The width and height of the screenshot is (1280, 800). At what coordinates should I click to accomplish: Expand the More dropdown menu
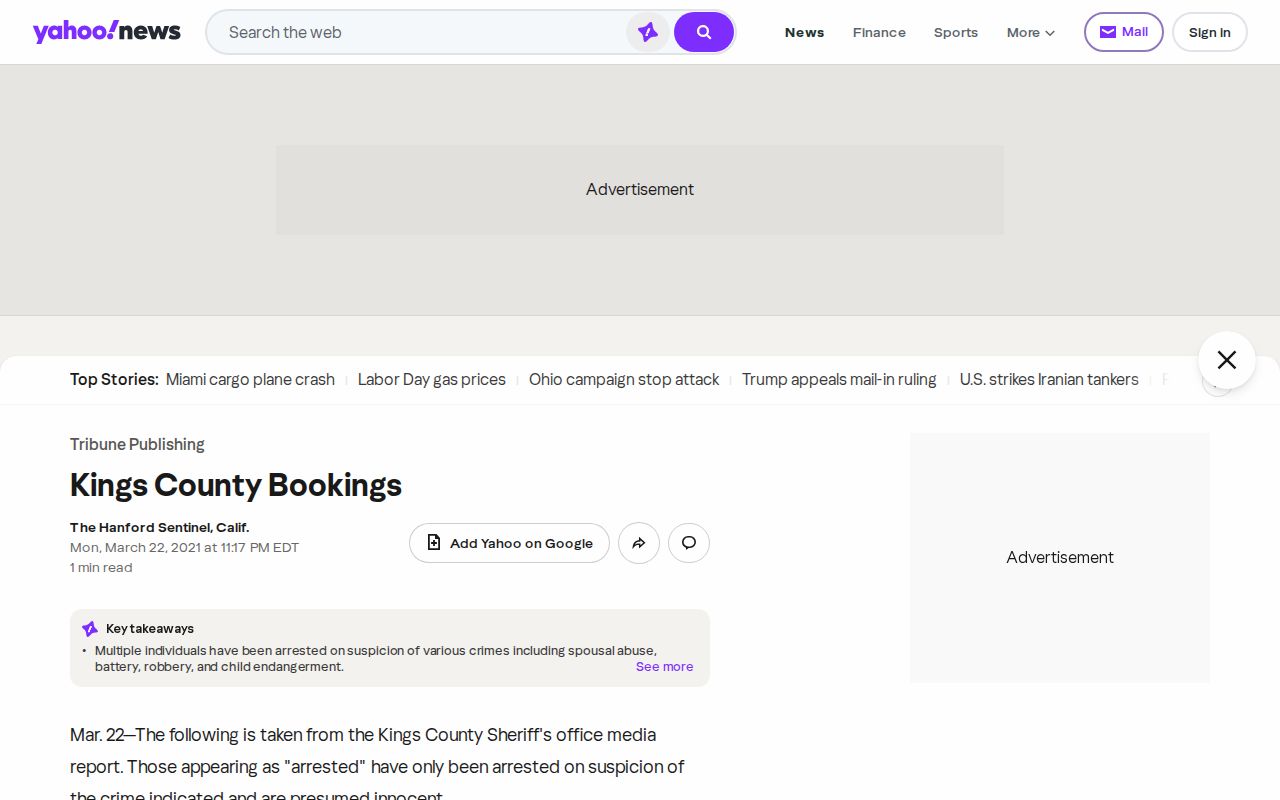[x=1031, y=32]
